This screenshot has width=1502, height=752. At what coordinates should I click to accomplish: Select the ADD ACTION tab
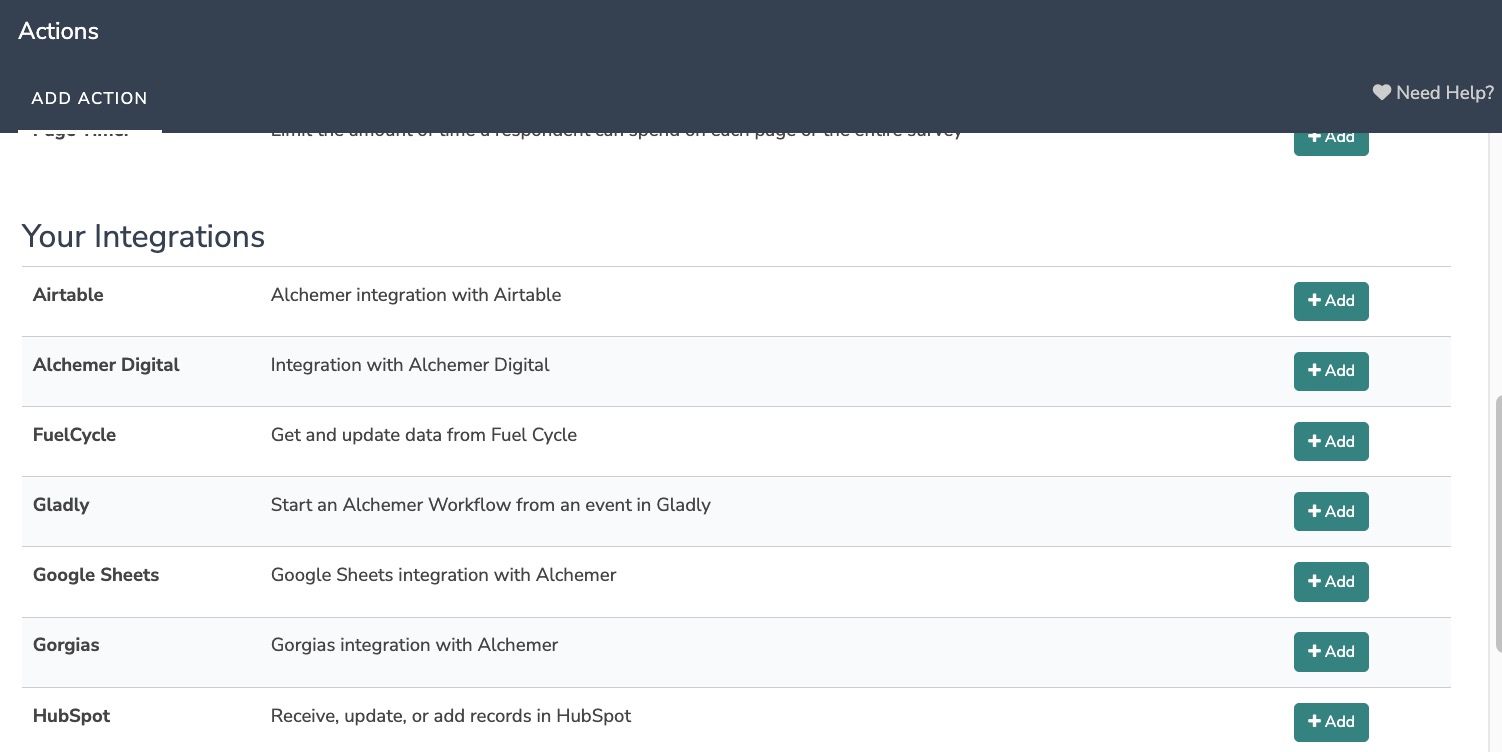click(89, 98)
